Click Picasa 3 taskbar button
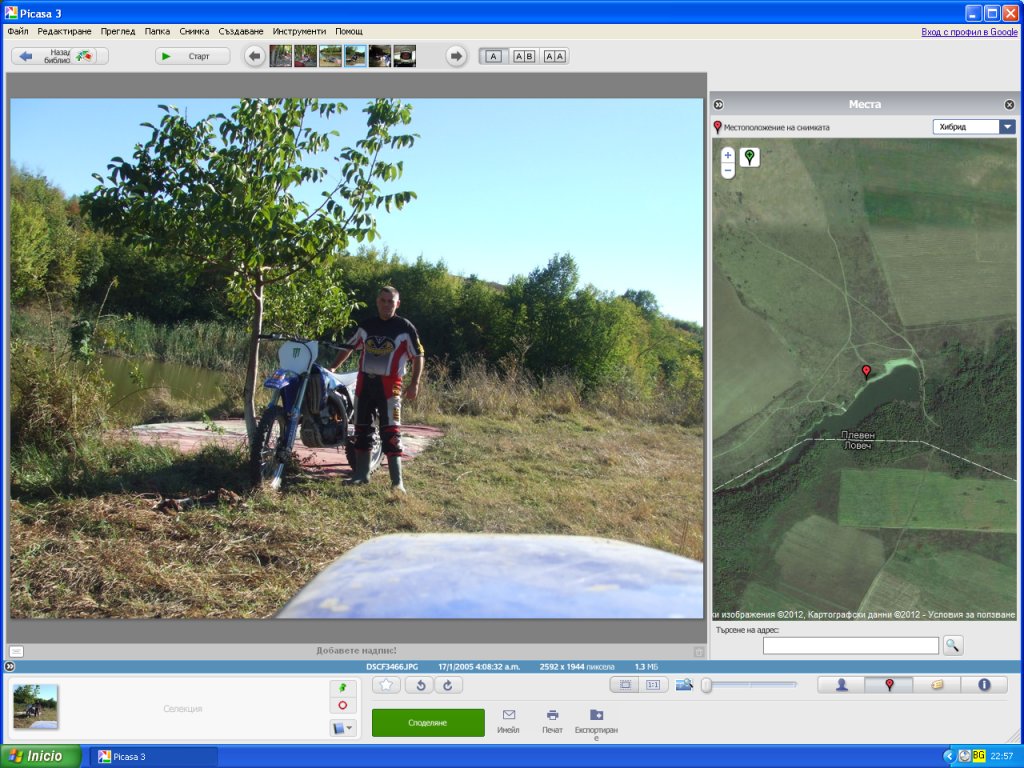The height and width of the screenshot is (768, 1024). point(153,756)
